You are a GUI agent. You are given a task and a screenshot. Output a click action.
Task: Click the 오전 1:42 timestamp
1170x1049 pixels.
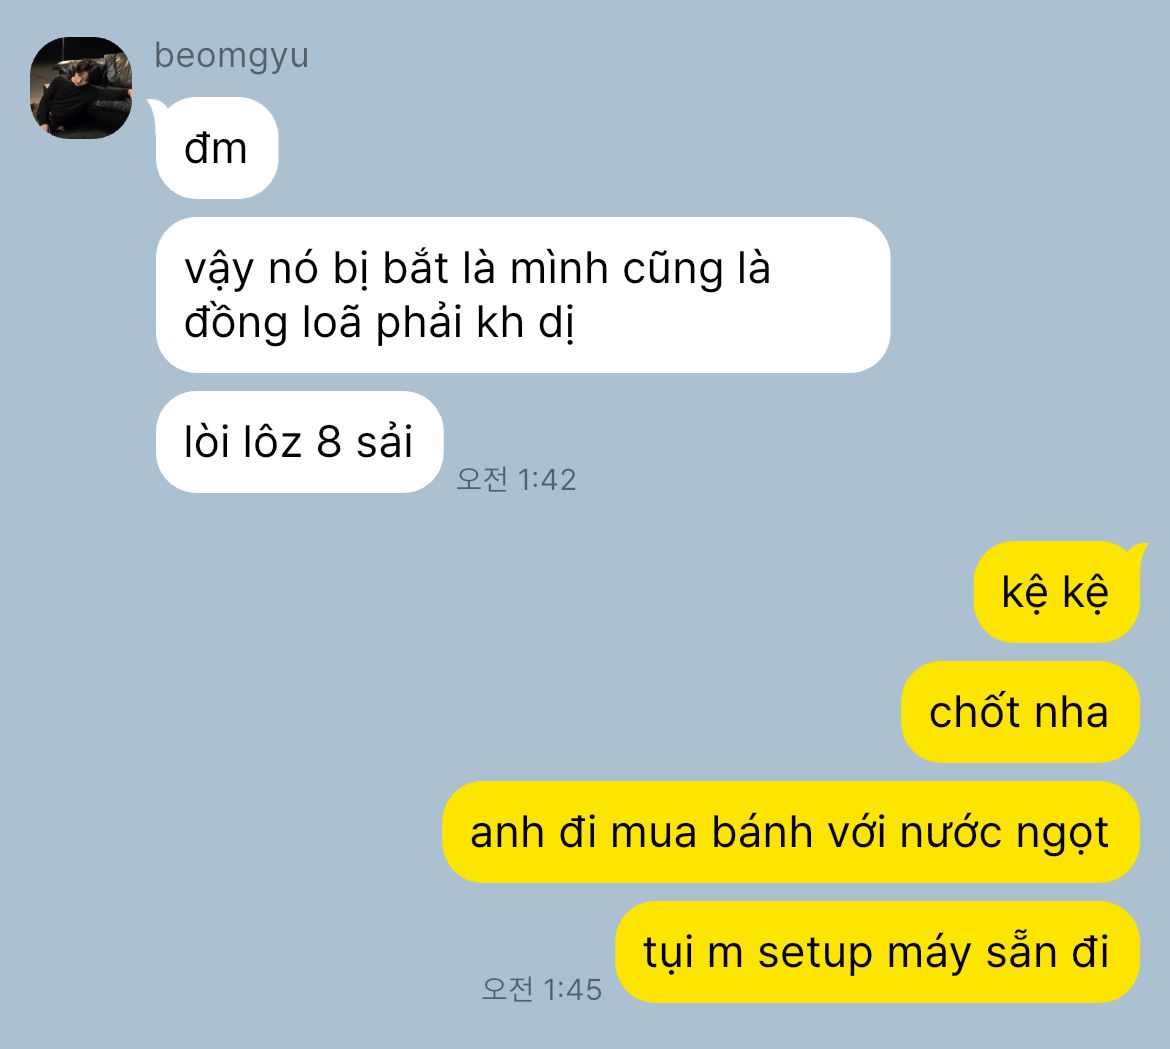click(516, 480)
